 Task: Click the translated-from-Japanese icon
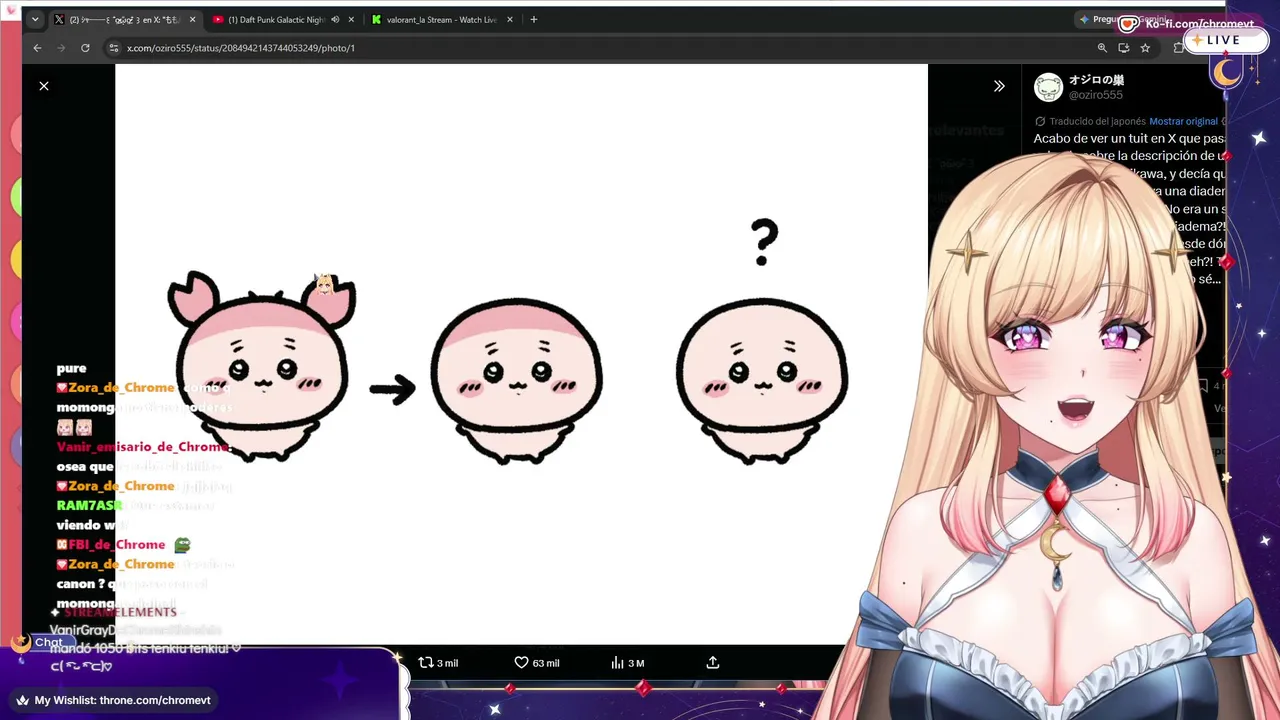point(1040,121)
